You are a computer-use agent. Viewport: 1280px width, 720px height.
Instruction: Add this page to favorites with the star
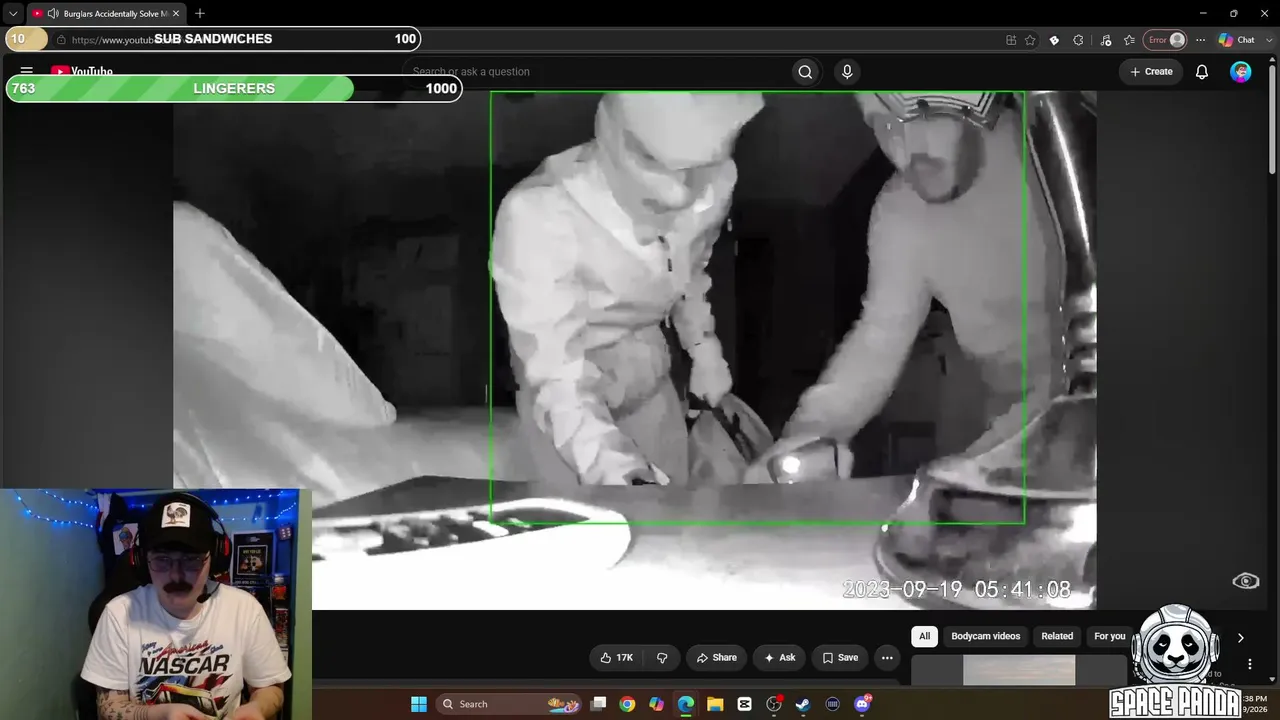coord(1030,40)
